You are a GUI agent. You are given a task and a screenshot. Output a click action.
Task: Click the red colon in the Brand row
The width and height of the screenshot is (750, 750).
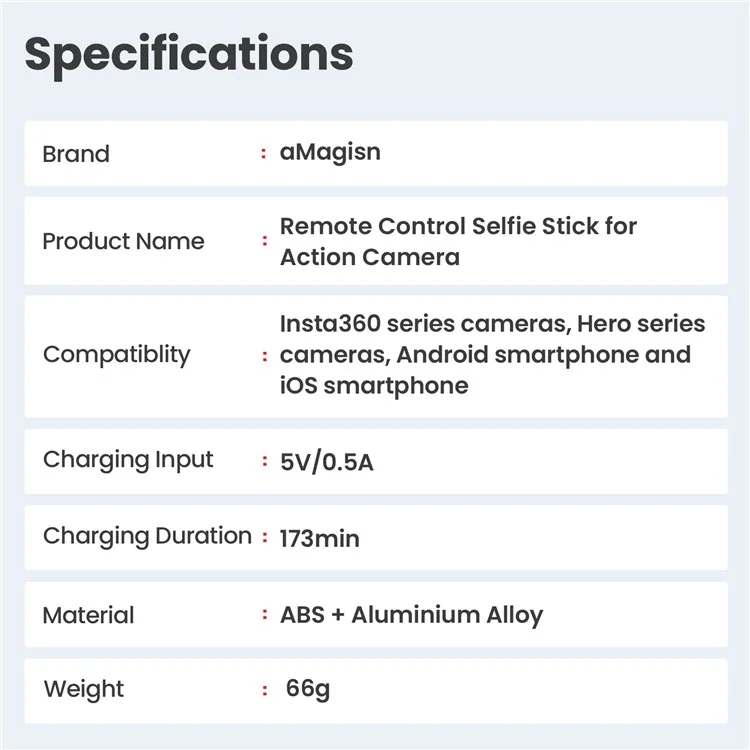pos(264,154)
